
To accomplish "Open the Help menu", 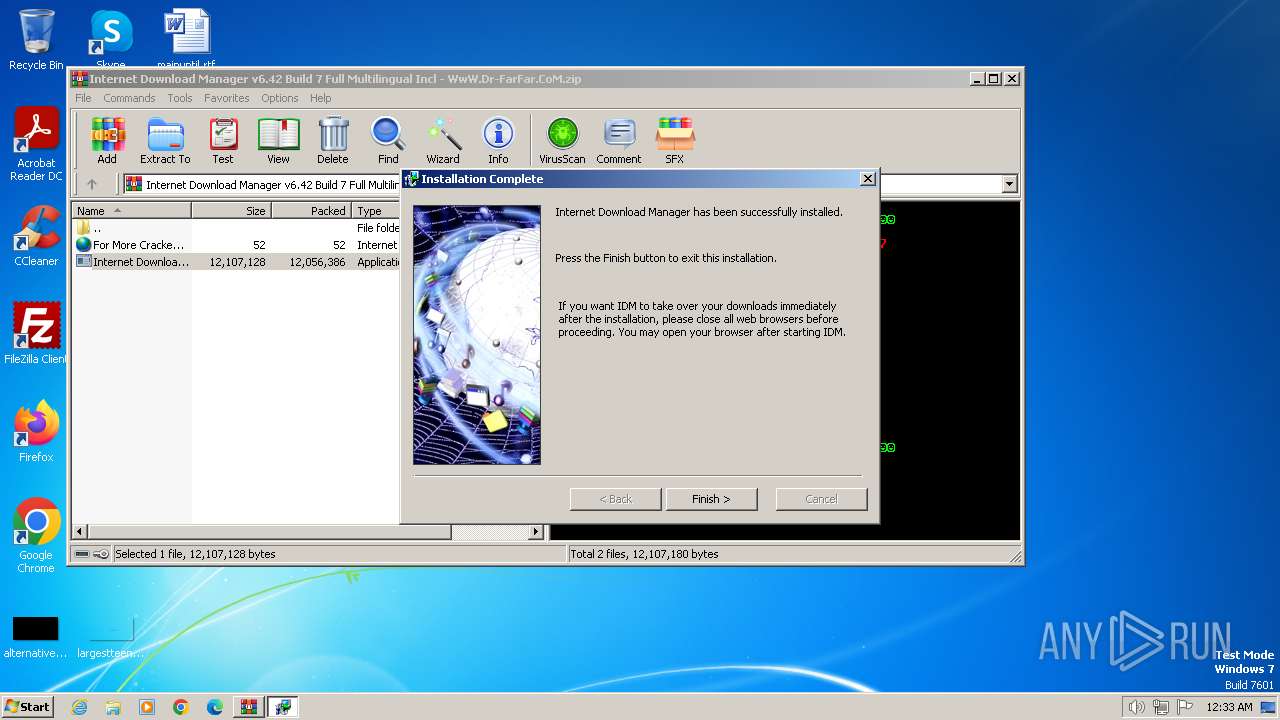I will click(320, 98).
